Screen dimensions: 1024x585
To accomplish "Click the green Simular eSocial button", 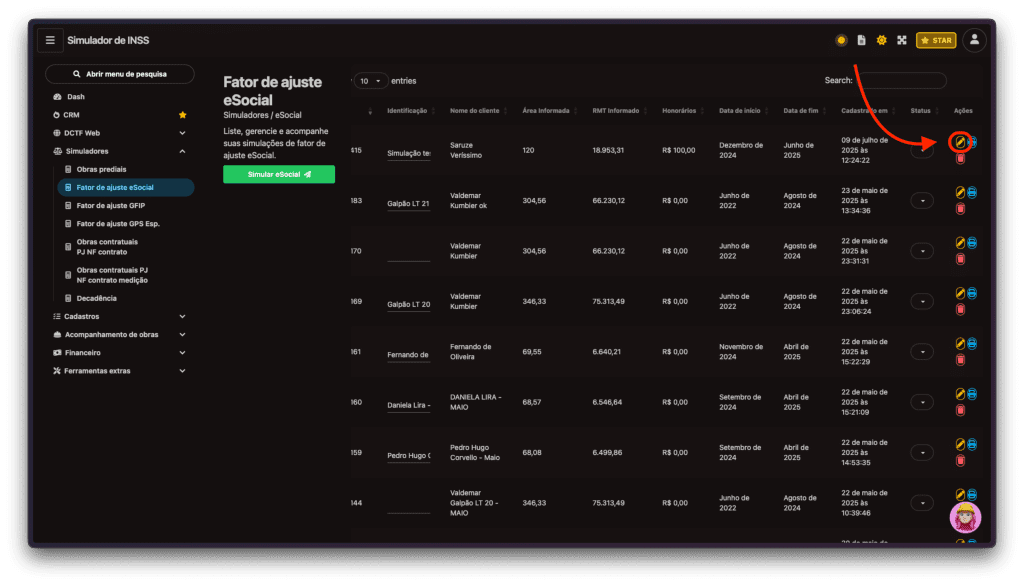I will click(x=279, y=174).
